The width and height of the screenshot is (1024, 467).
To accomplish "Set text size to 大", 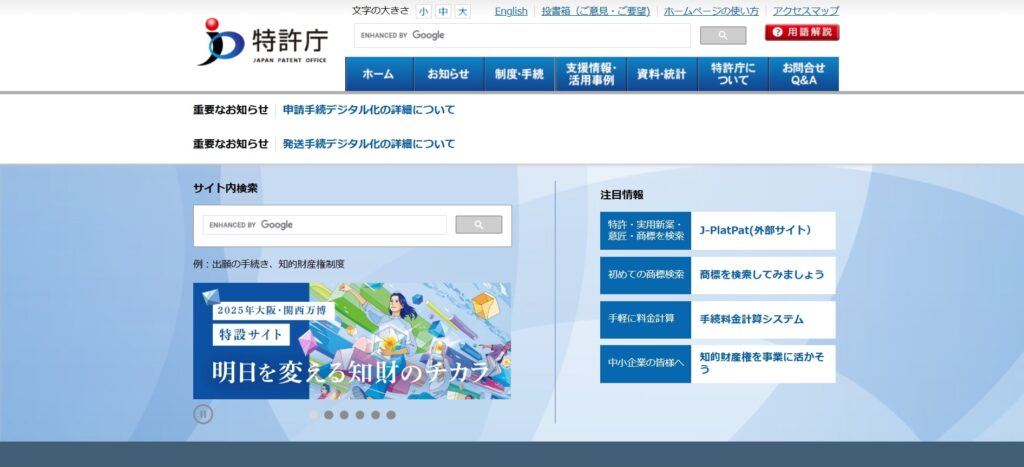I will point(462,12).
